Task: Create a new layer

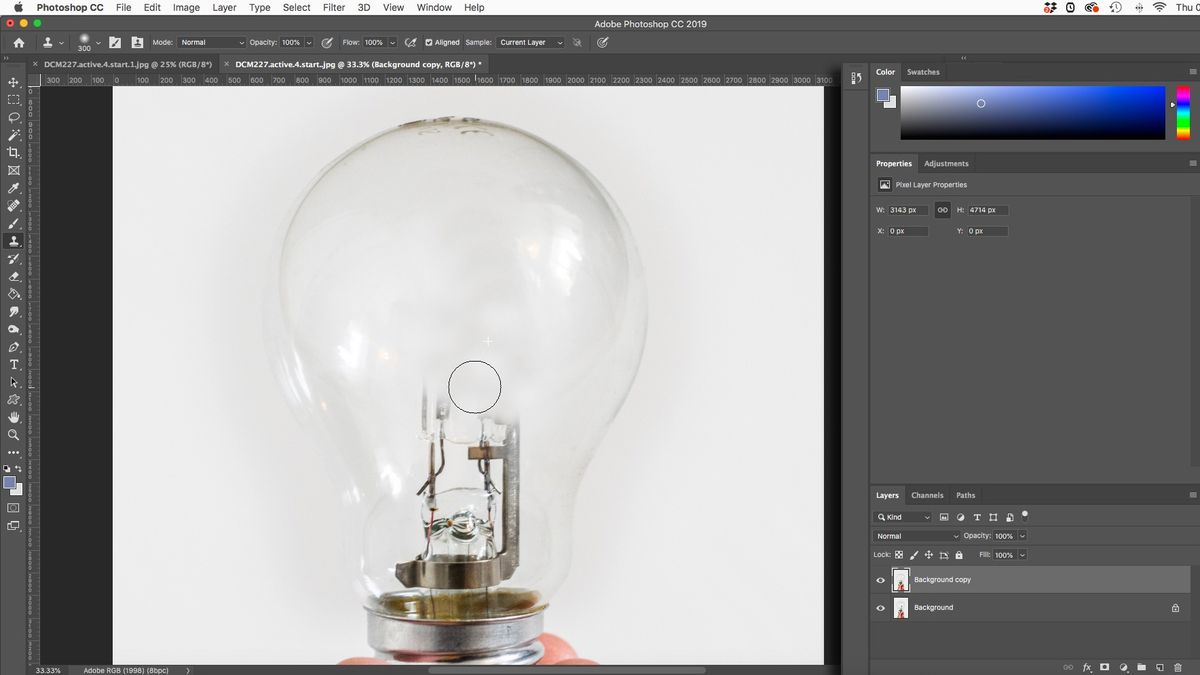Action: [x=1158, y=667]
